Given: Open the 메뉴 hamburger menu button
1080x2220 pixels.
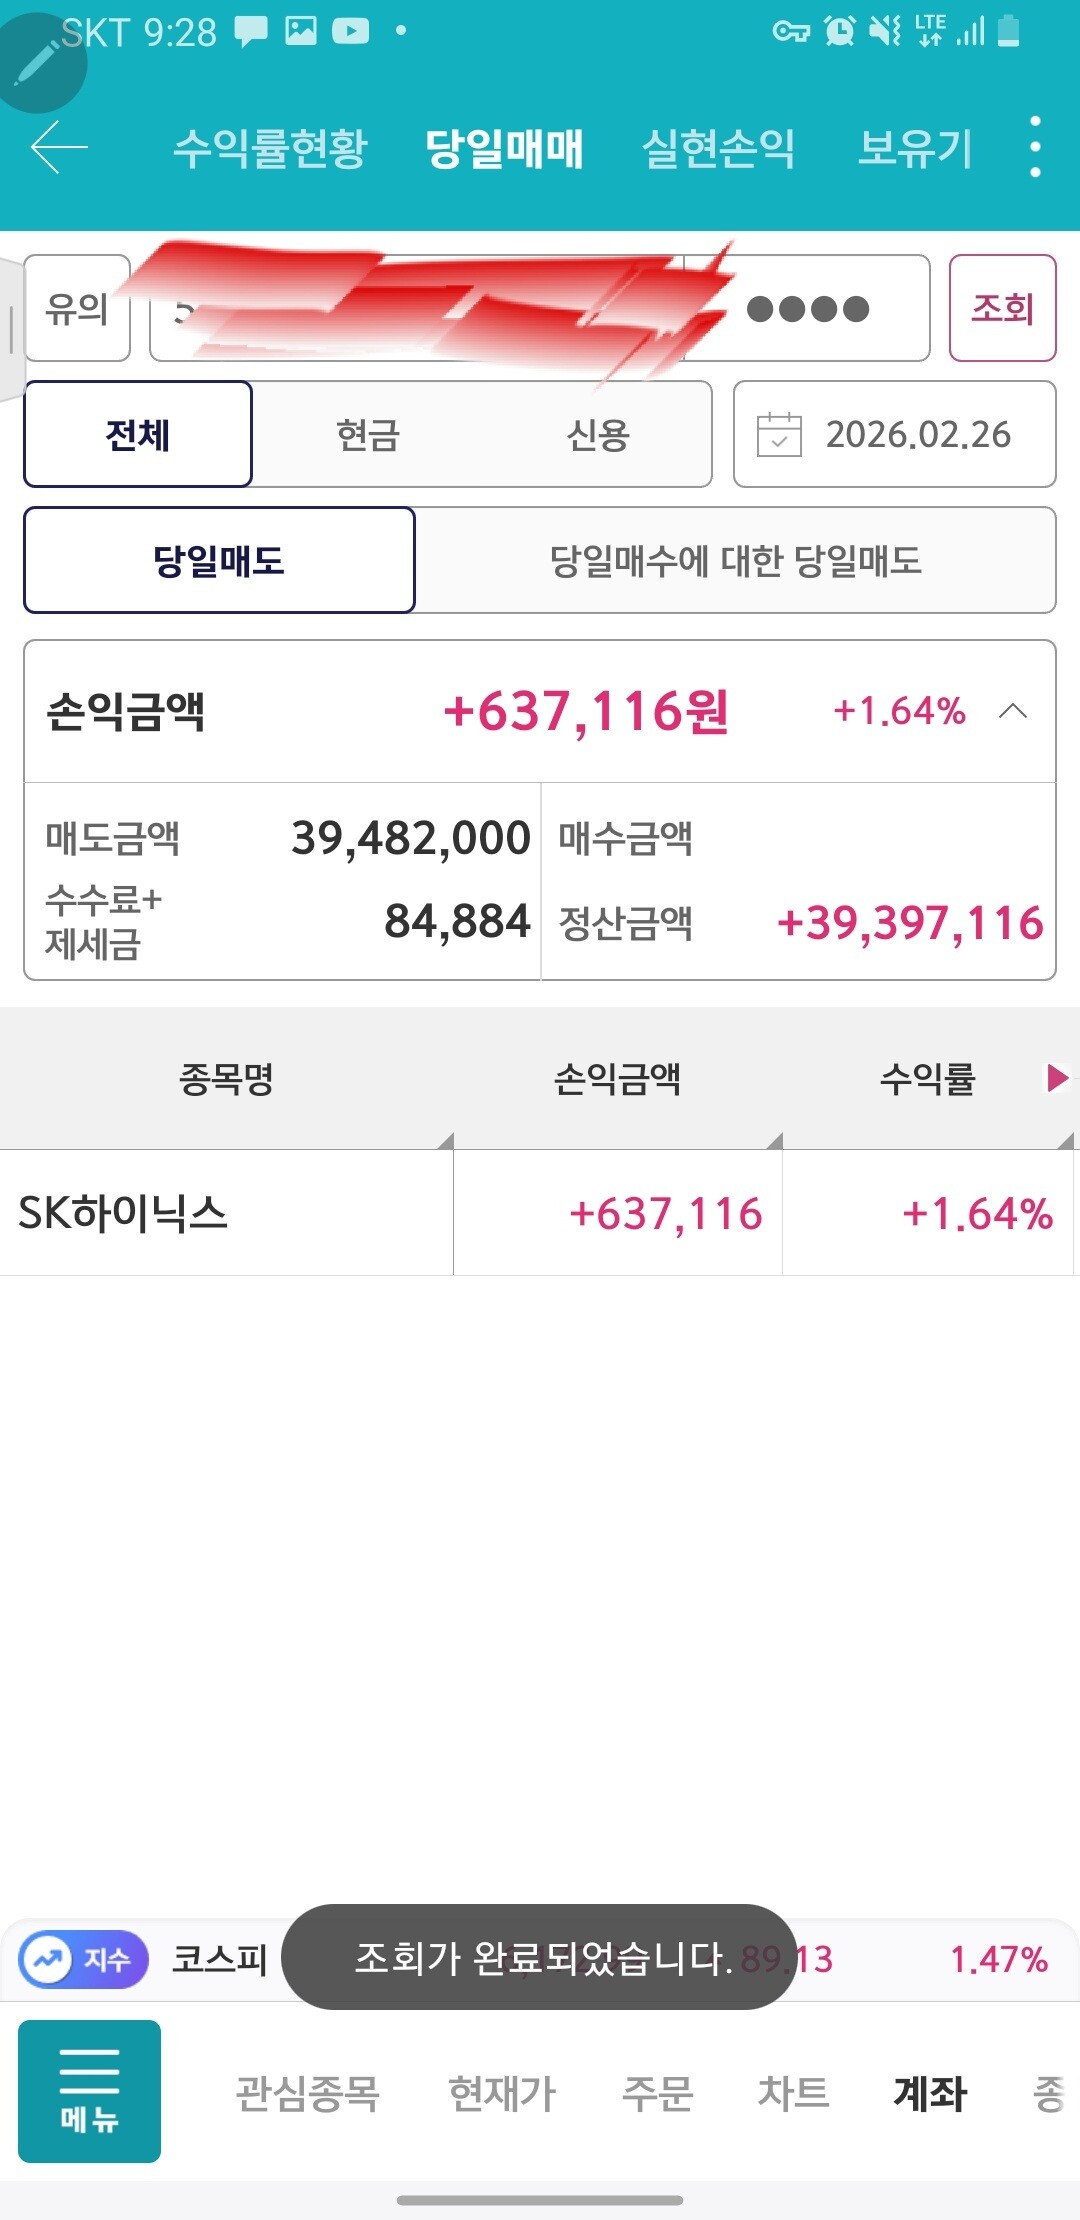Looking at the screenshot, I should [89, 2091].
